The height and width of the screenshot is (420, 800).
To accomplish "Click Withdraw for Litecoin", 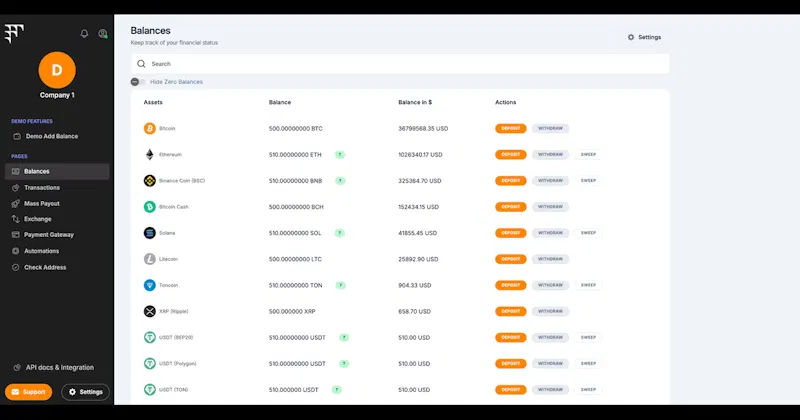I will pyautogui.click(x=551, y=259).
